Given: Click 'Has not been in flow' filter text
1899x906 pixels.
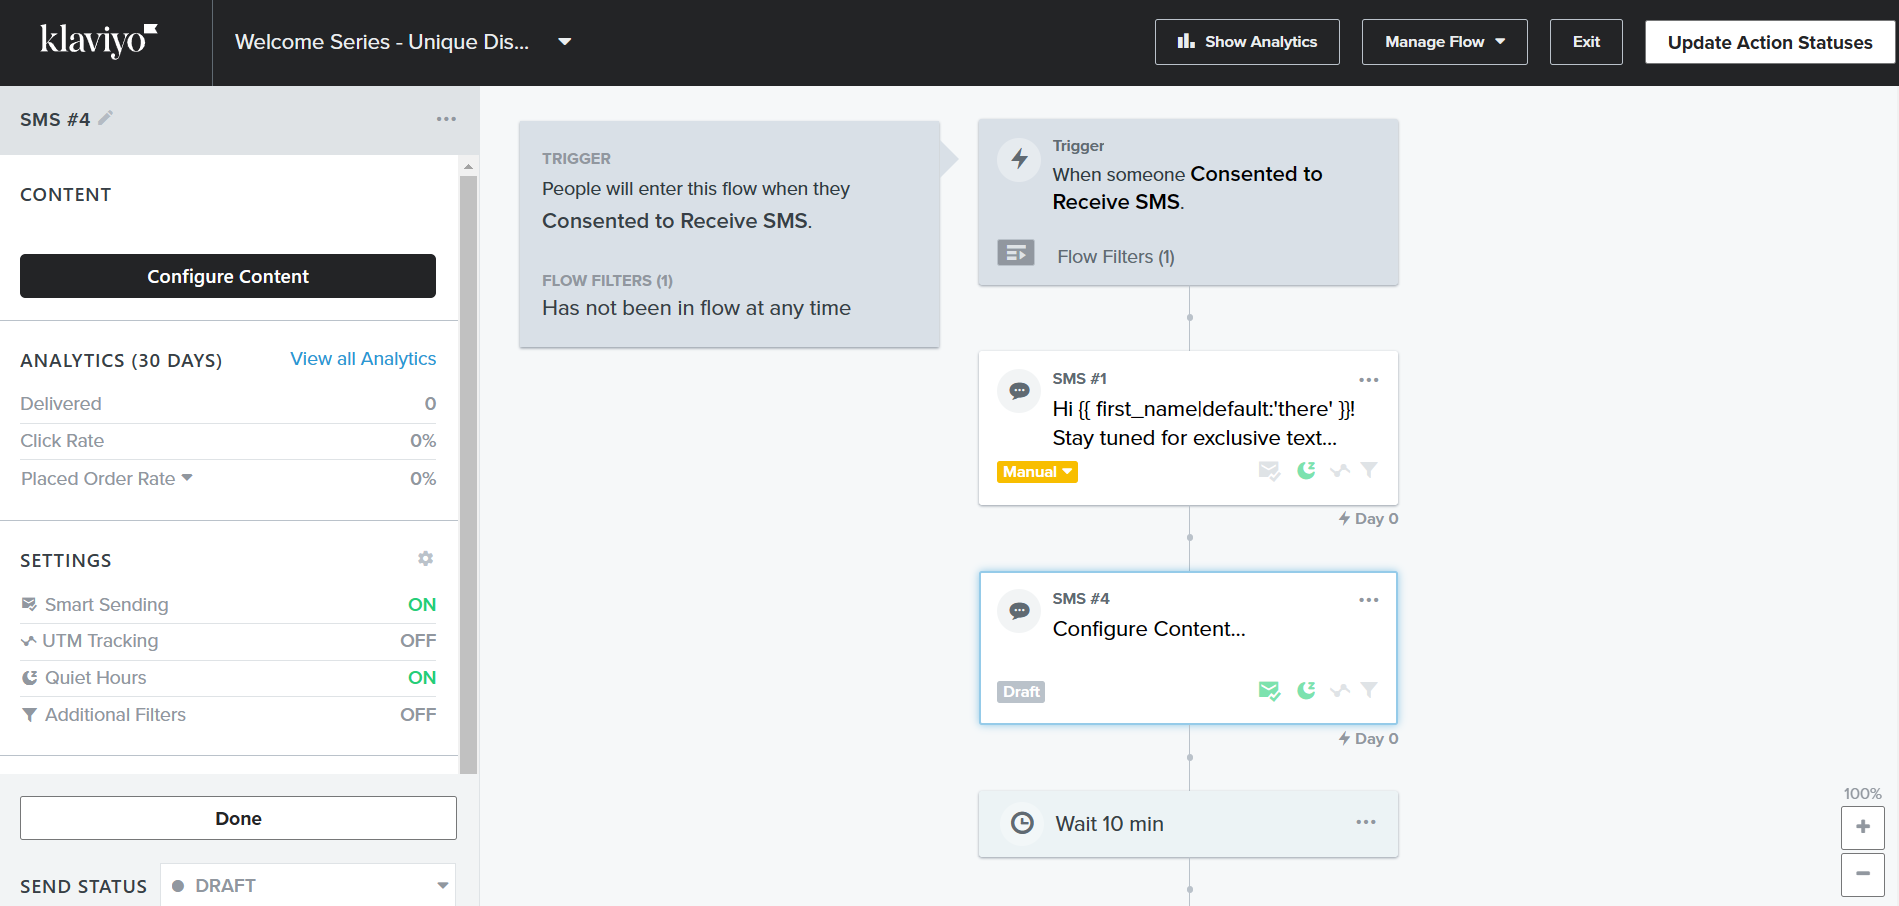Looking at the screenshot, I should tap(696, 308).
